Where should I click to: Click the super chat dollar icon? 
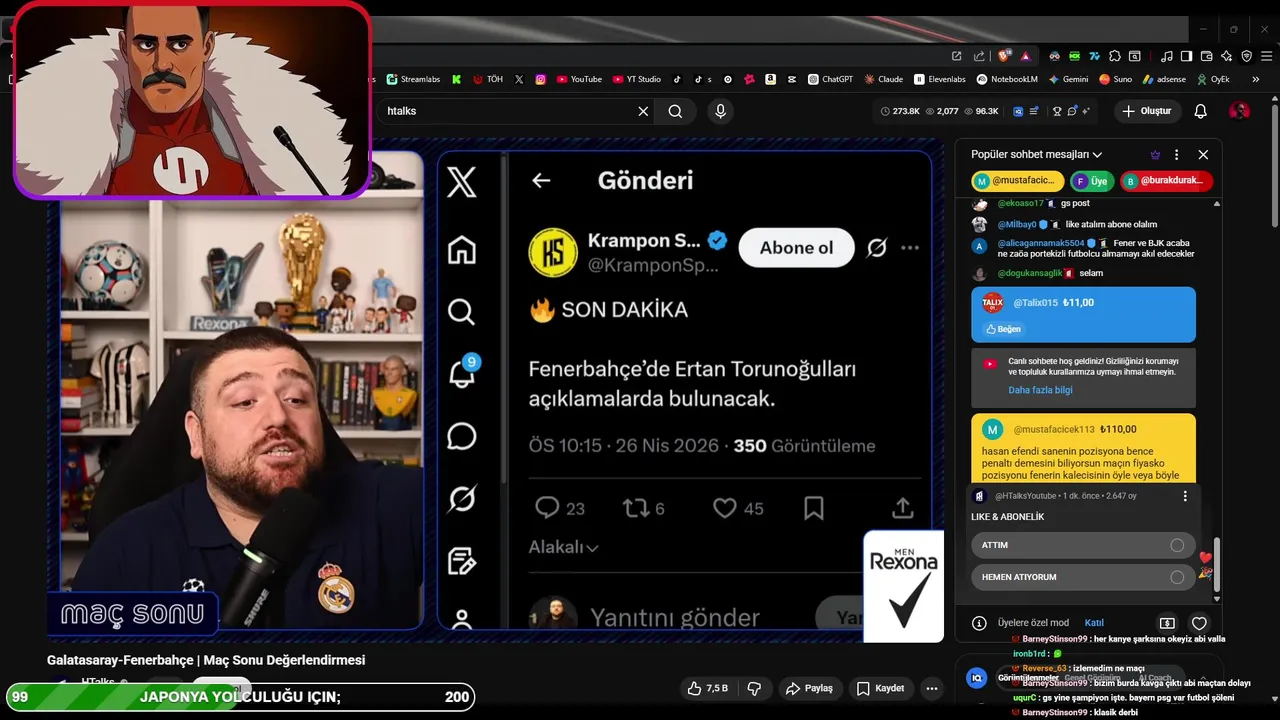coord(1166,623)
